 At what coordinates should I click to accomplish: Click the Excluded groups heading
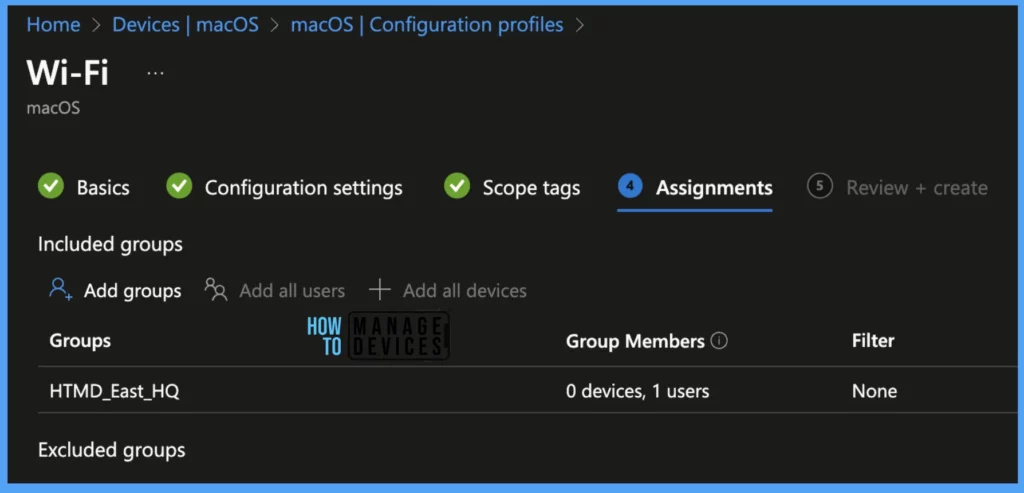[112, 451]
